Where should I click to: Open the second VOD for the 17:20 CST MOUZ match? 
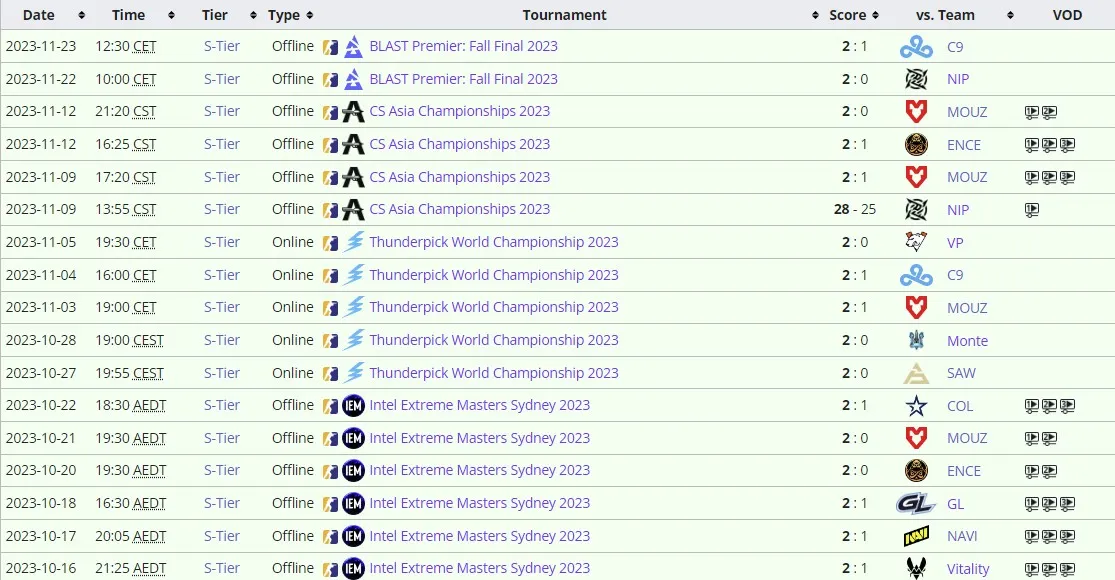1050,178
